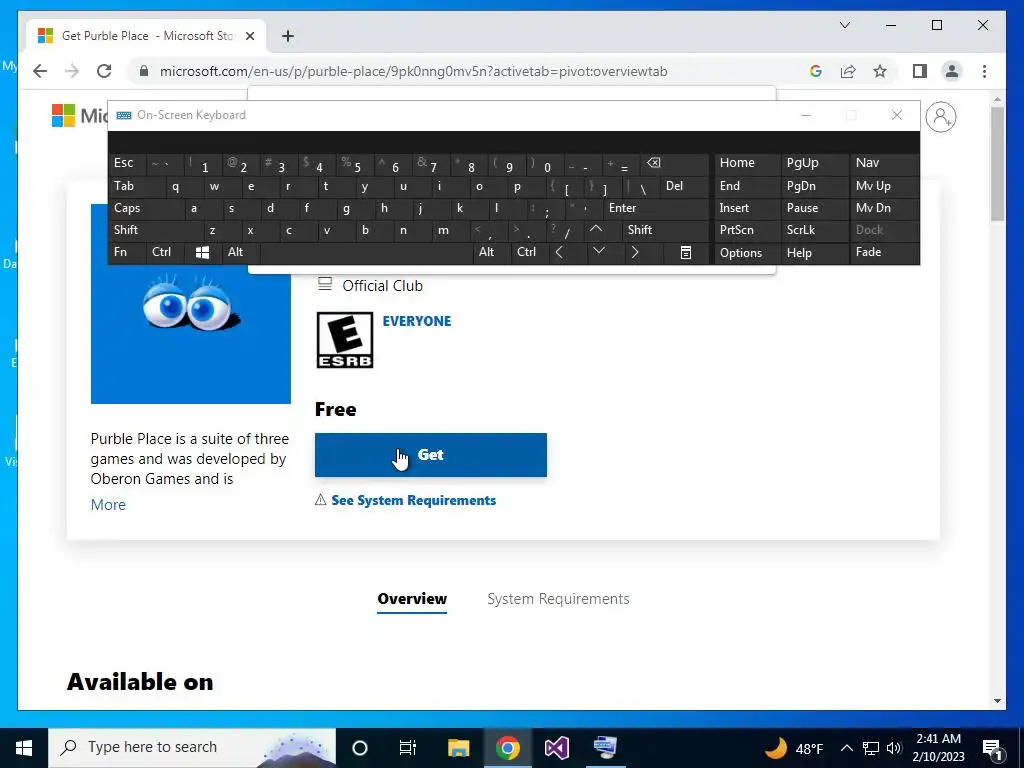Toggle left Ctrl key on On-Screen Keyboard

click(x=166, y=252)
